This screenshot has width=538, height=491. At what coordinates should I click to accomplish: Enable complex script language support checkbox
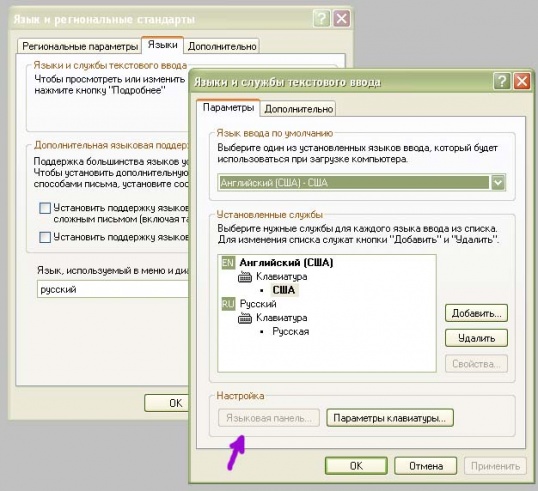click(45, 208)
